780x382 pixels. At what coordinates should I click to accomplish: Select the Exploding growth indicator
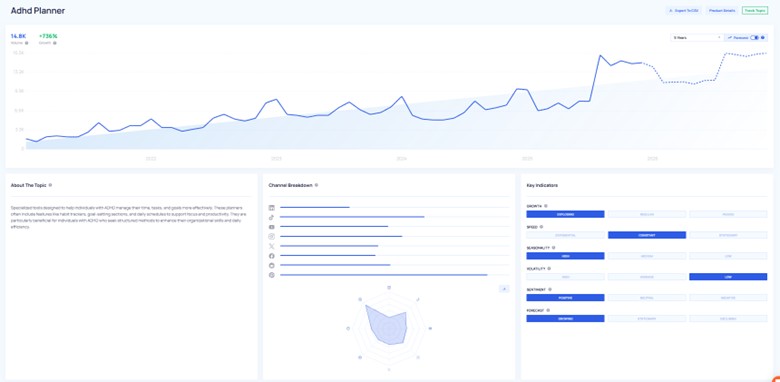565,214
